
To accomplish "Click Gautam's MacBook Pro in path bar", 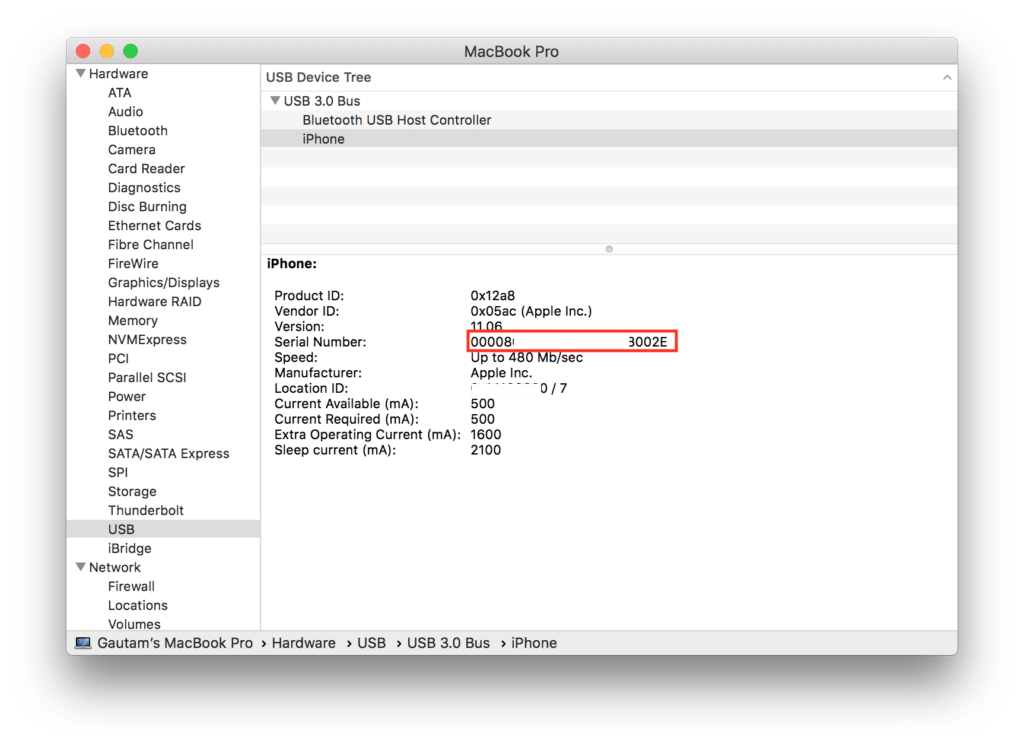I will pyautogui.click(x=175, y=643).
